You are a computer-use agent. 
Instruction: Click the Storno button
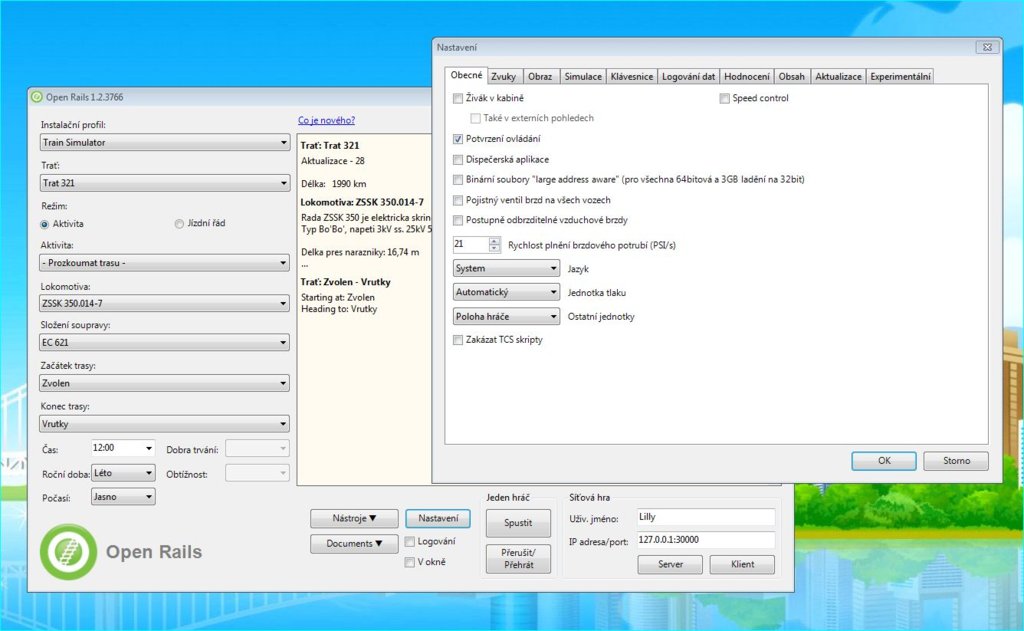point(956,461)
